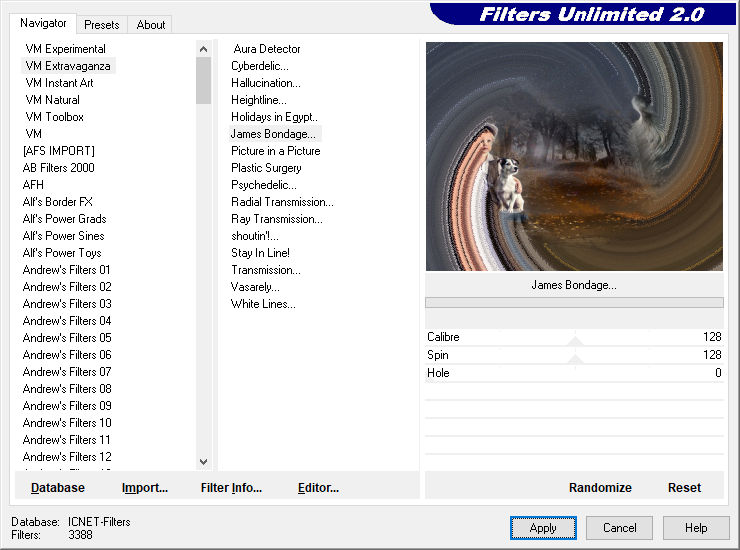Select the Navigator tab
Image resolution: width=740 pixels, height=550 pixels.
43,23
